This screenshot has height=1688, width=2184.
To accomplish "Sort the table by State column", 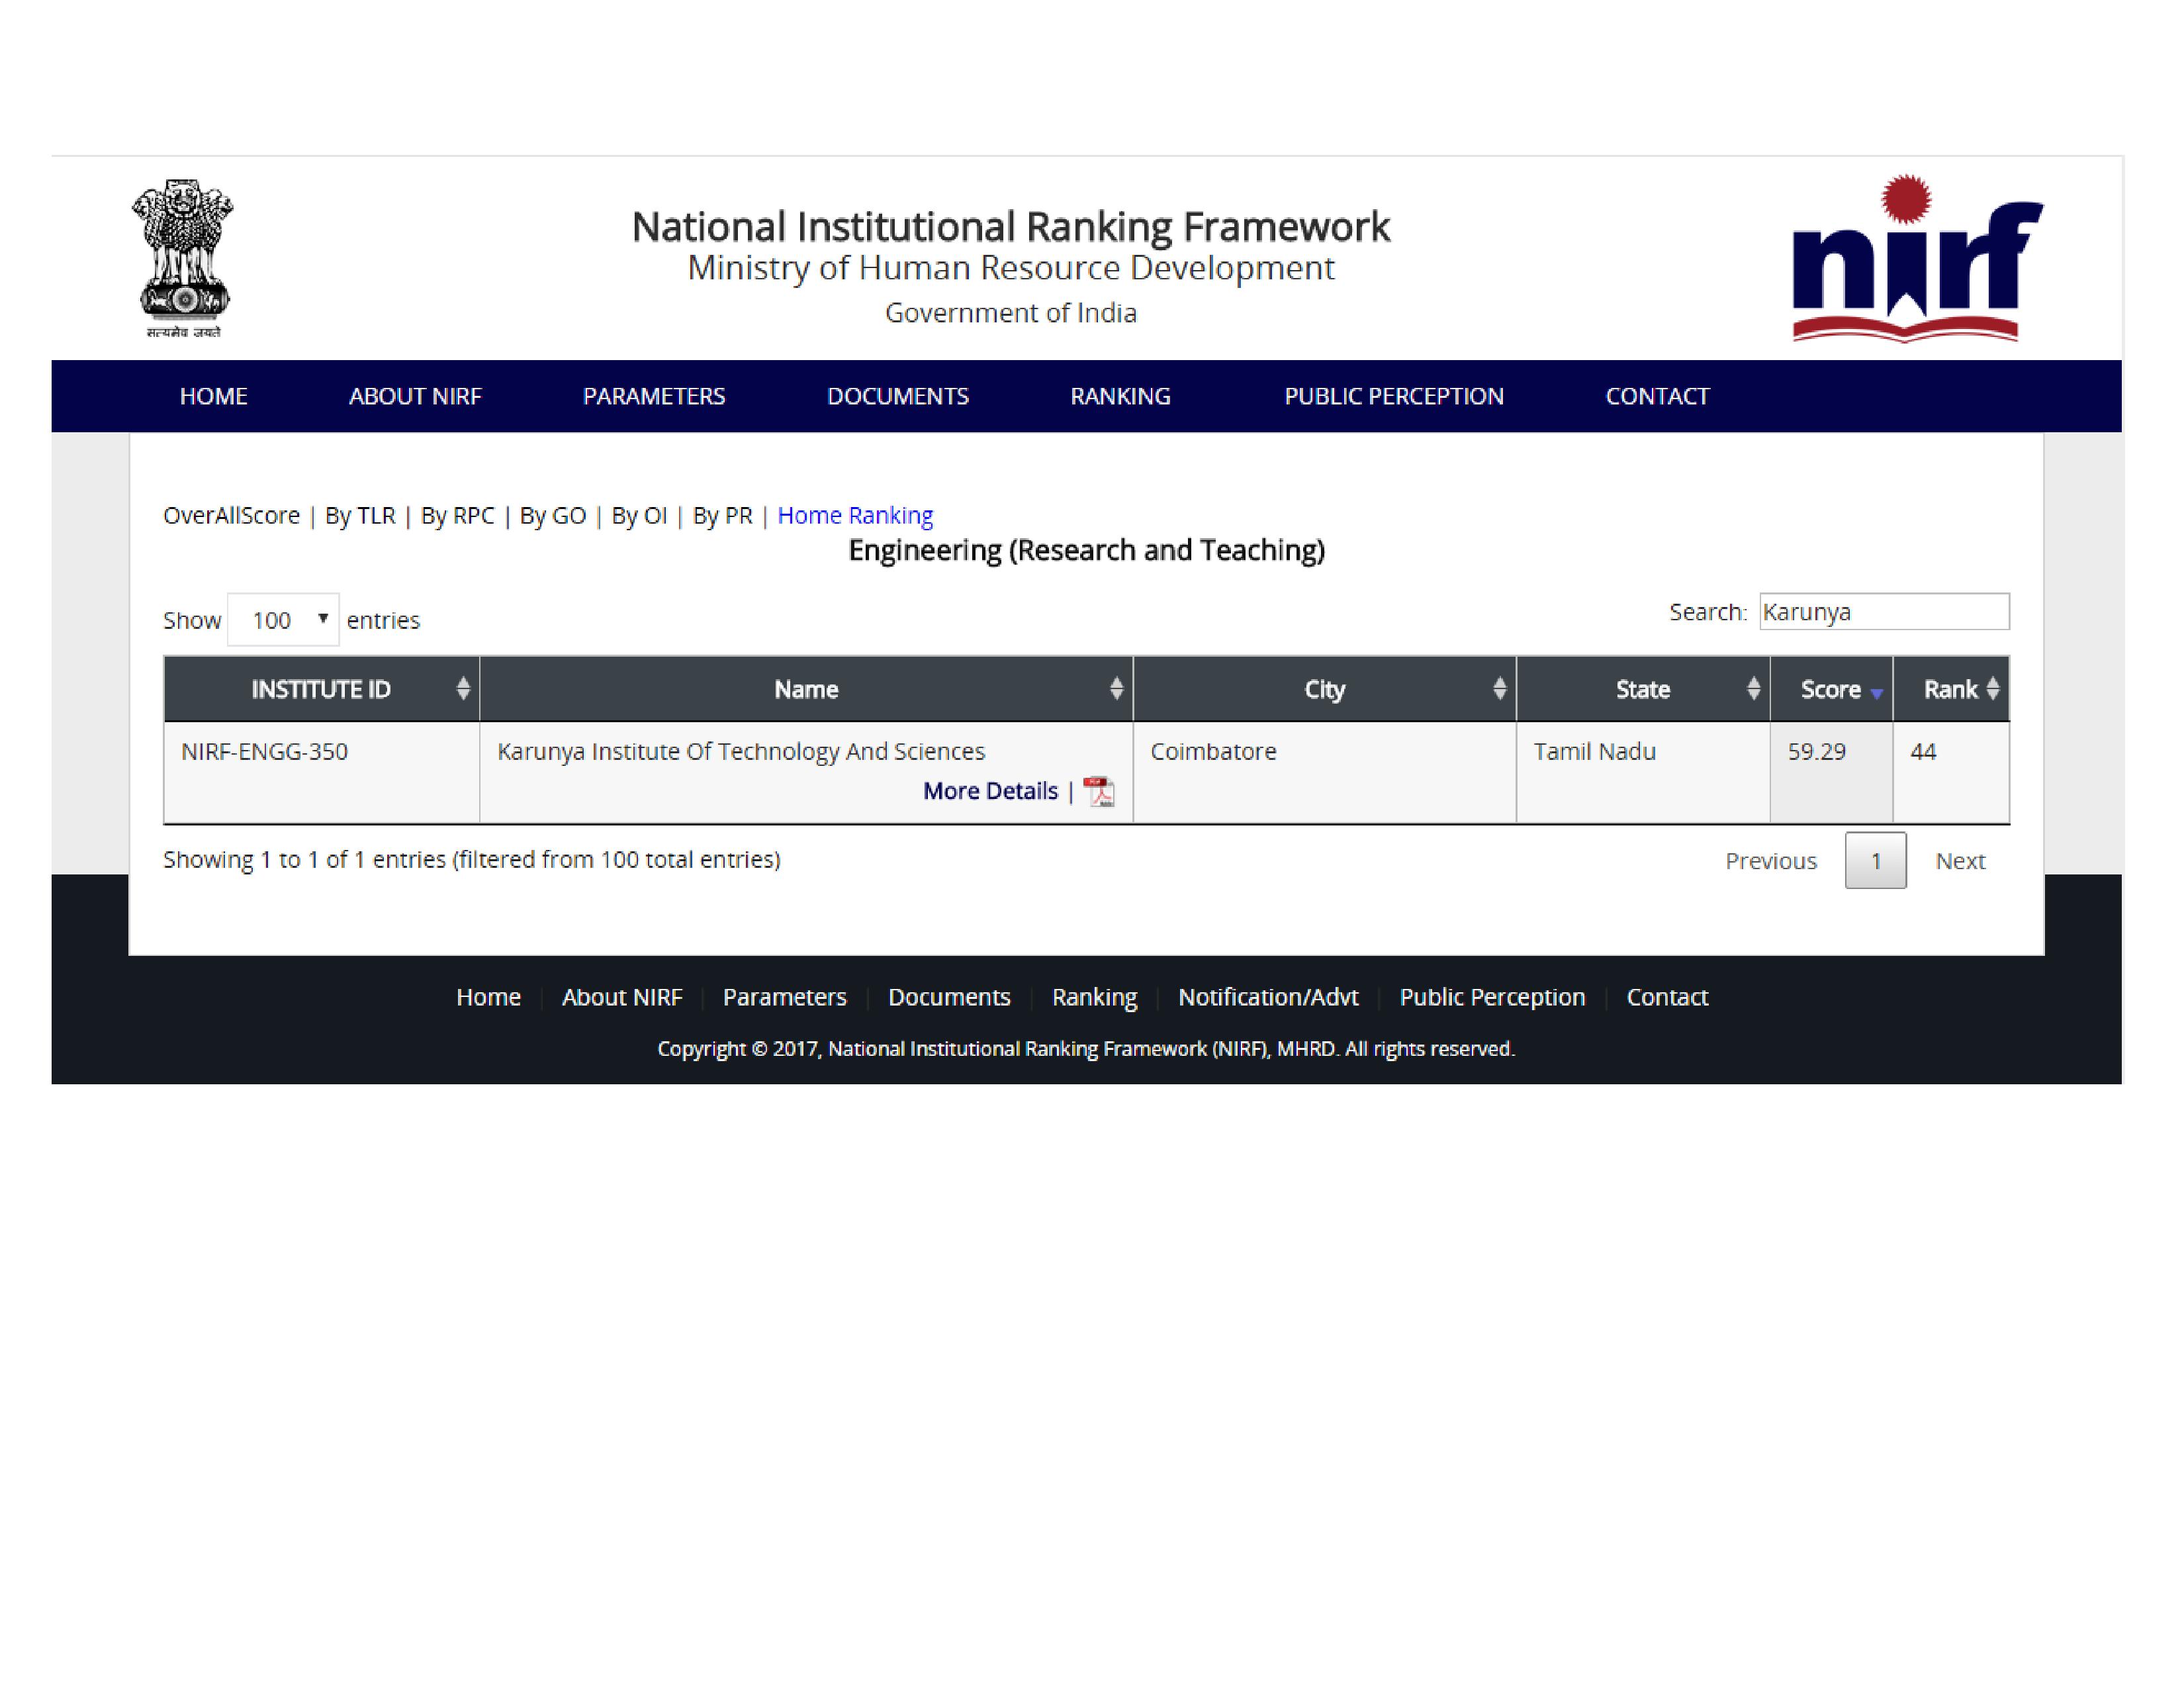I will (x=1642, y=689).
